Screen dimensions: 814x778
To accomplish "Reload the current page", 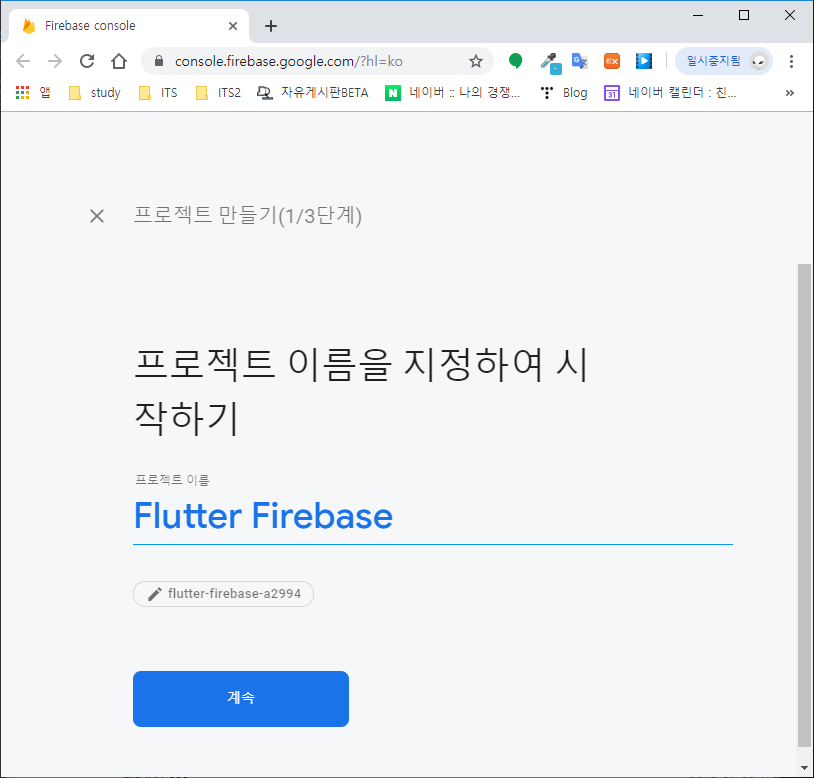I will click(x=87, y=61).
